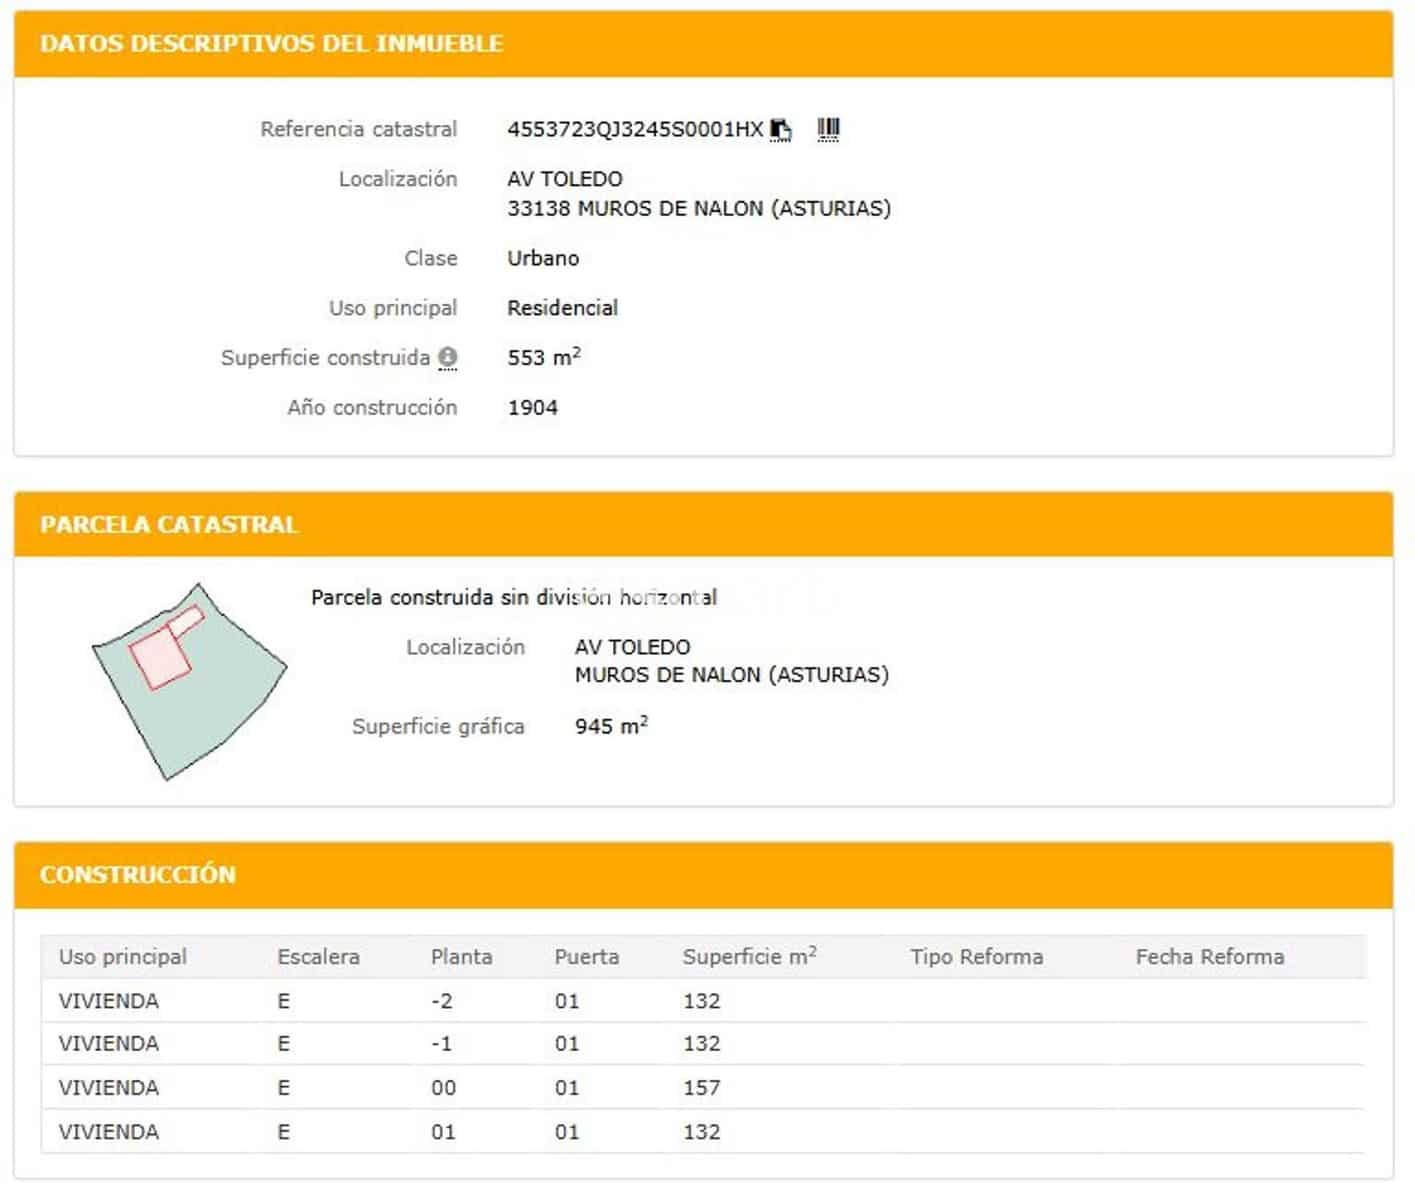Viewport: 1415px width, 1200px height.
Task: Click the AV TOLEDO localización link
Action: (x=565, y=179)
